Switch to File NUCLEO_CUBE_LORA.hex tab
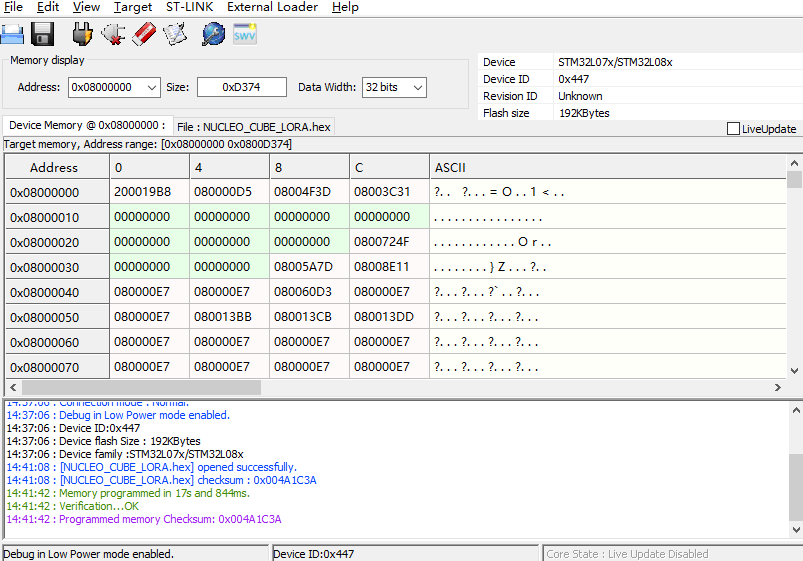 pyautogui.click(x=253, y=127)
